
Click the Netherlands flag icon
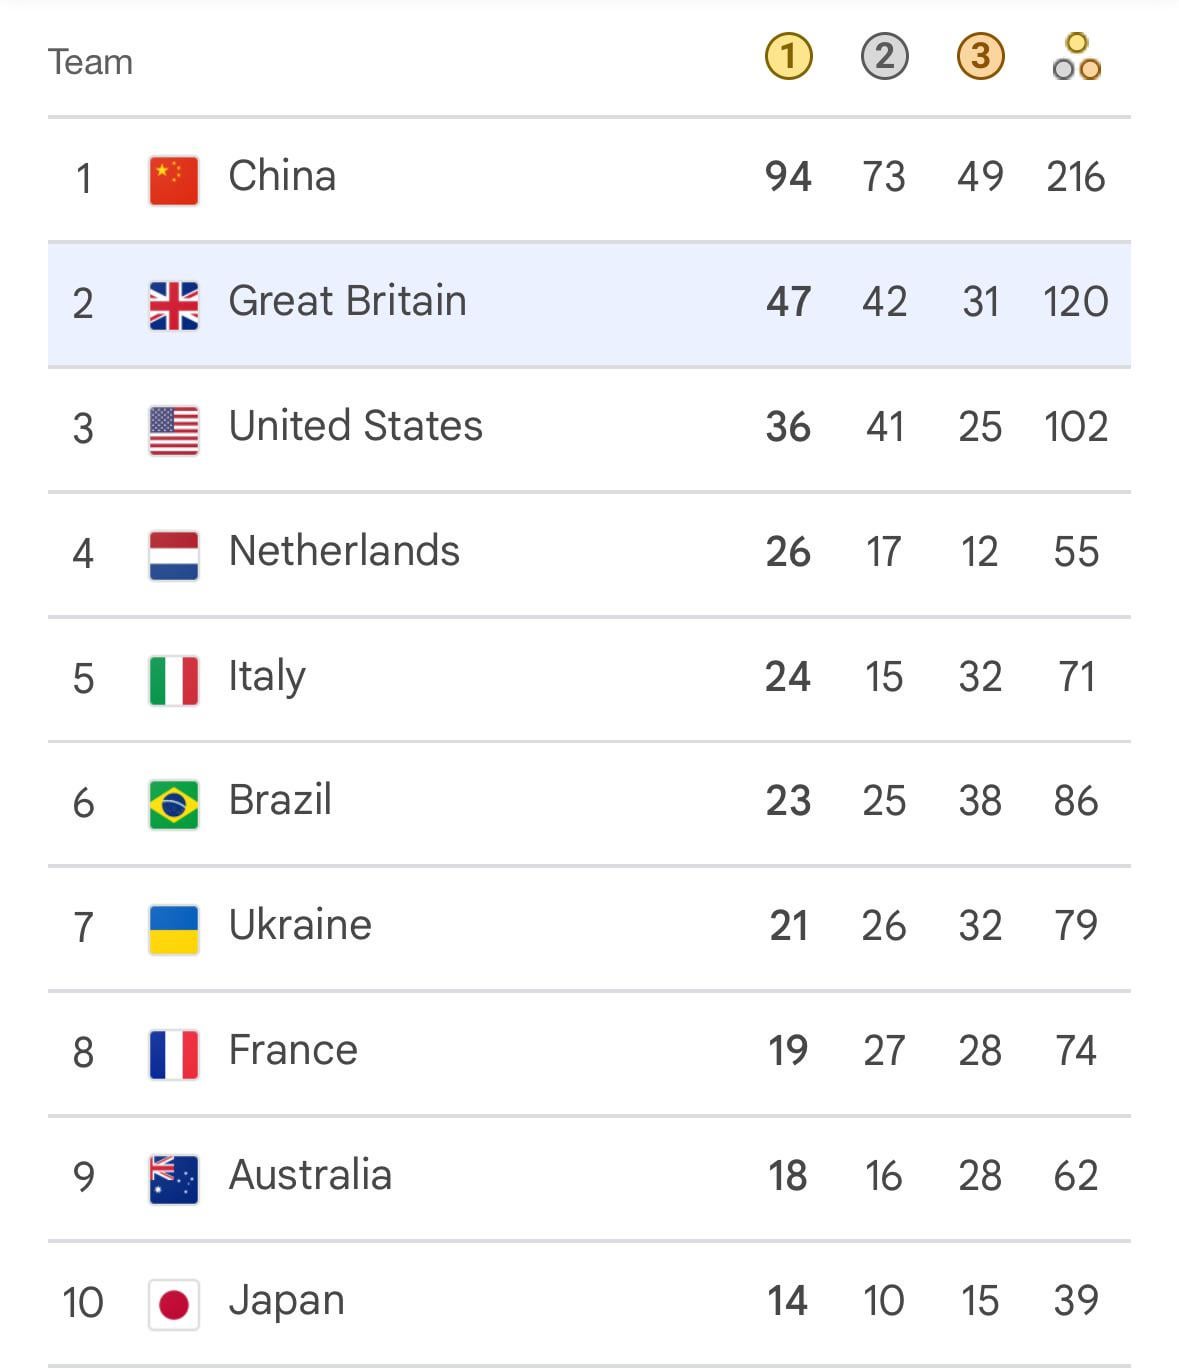tap(174, 555)
